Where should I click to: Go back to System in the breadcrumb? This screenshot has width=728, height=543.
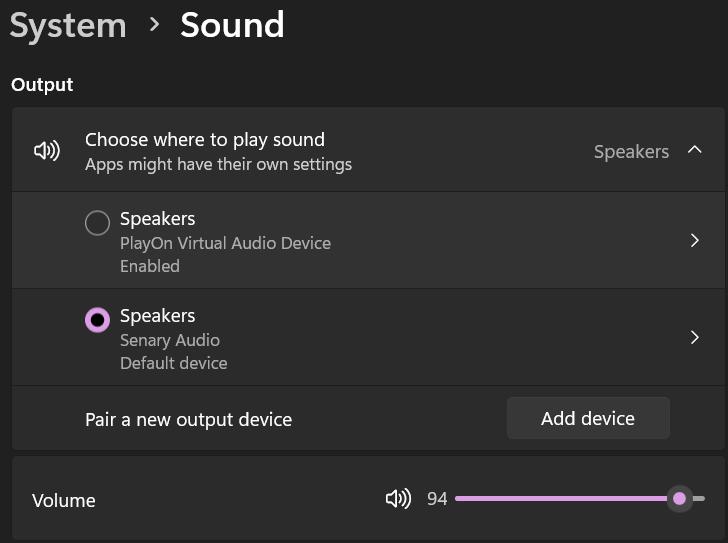(x=68, y=25)
